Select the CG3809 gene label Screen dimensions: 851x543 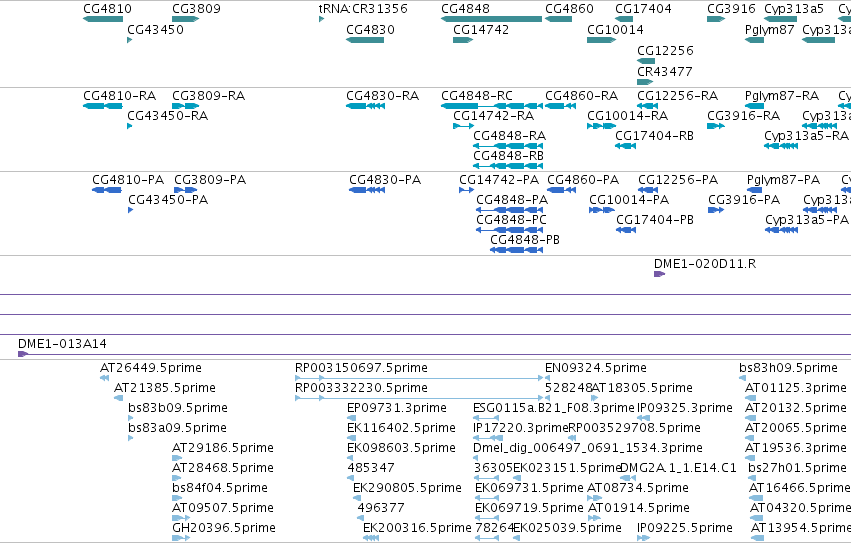196,9
